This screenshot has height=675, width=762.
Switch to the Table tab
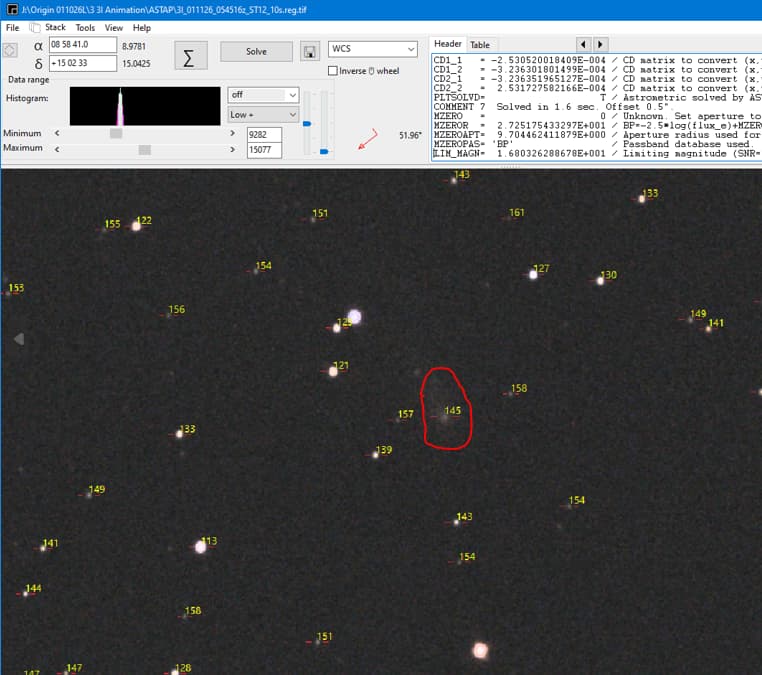pos(480,45)
